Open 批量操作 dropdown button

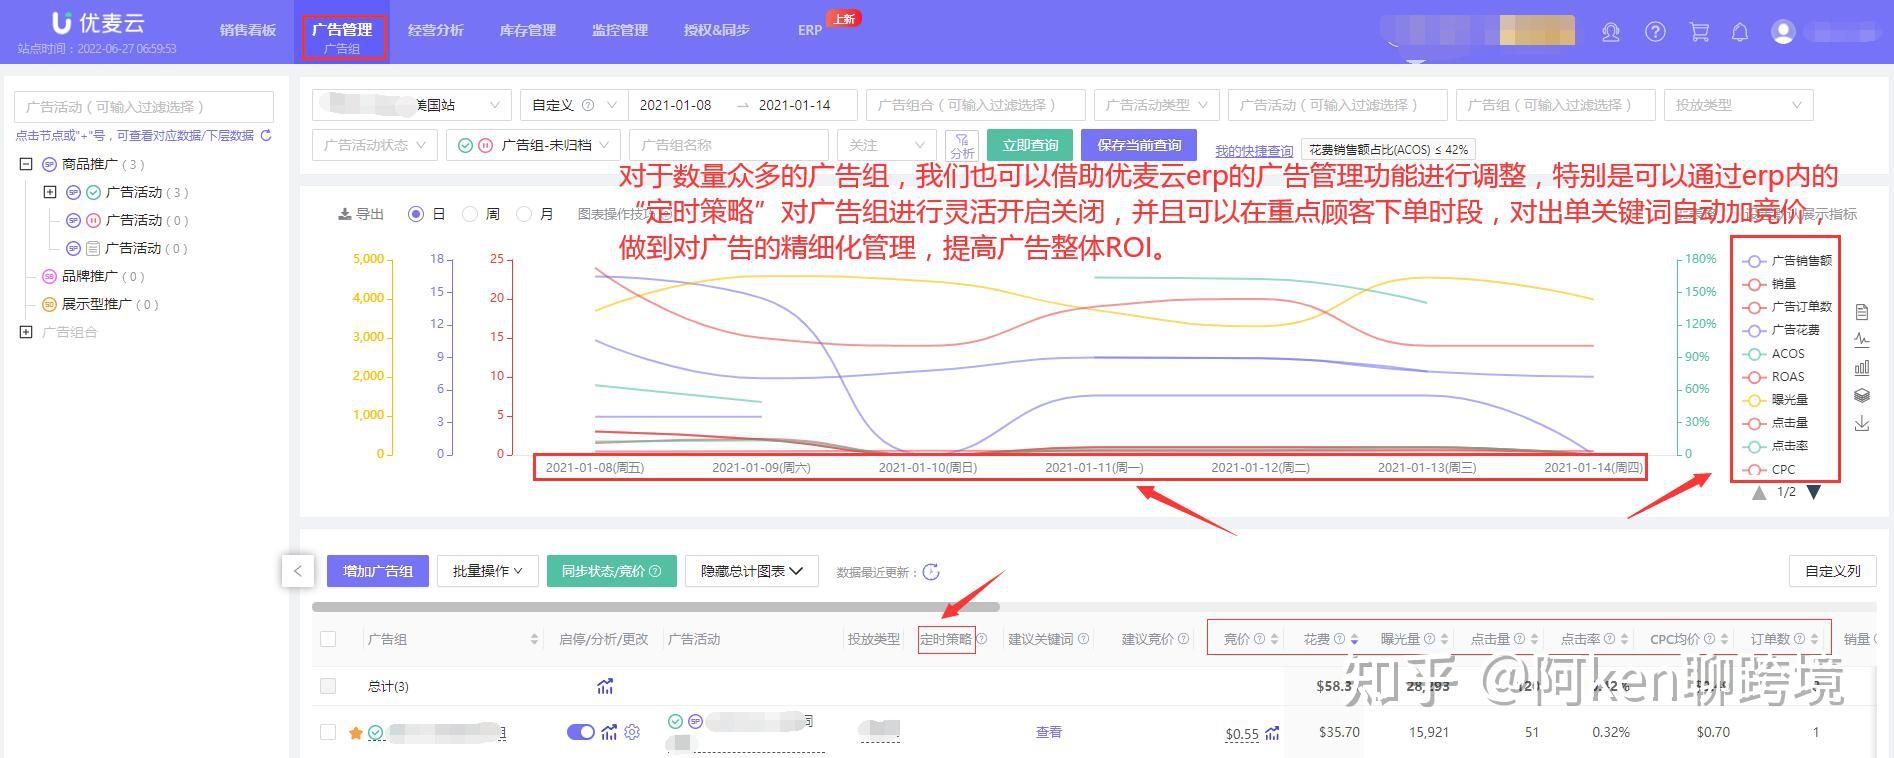tap(488, 571)
